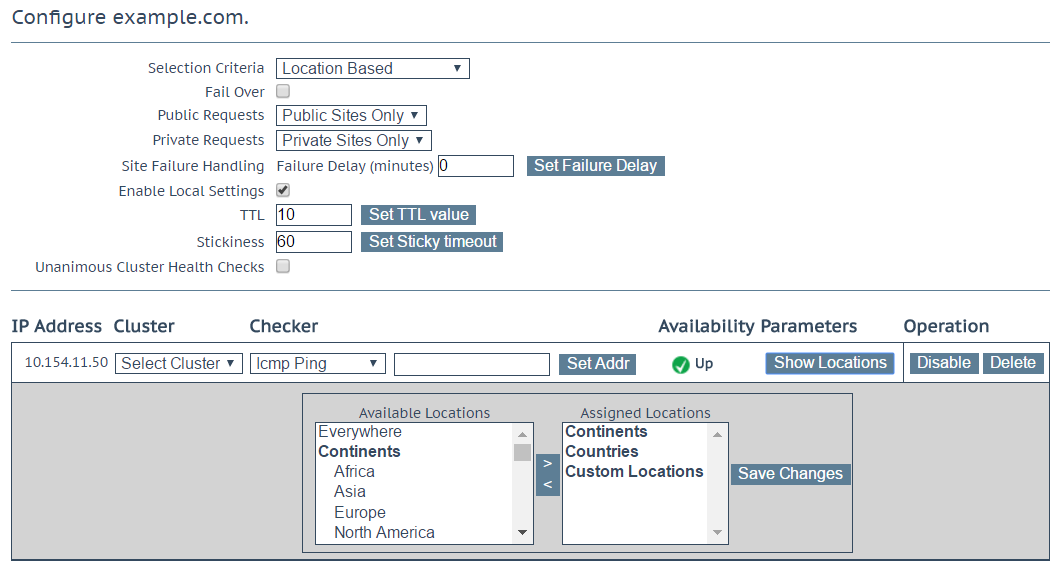Click the Failure Delay minutes field
Image resolution: width=1064 pixels, height=572 pixels.
point(476,166)
